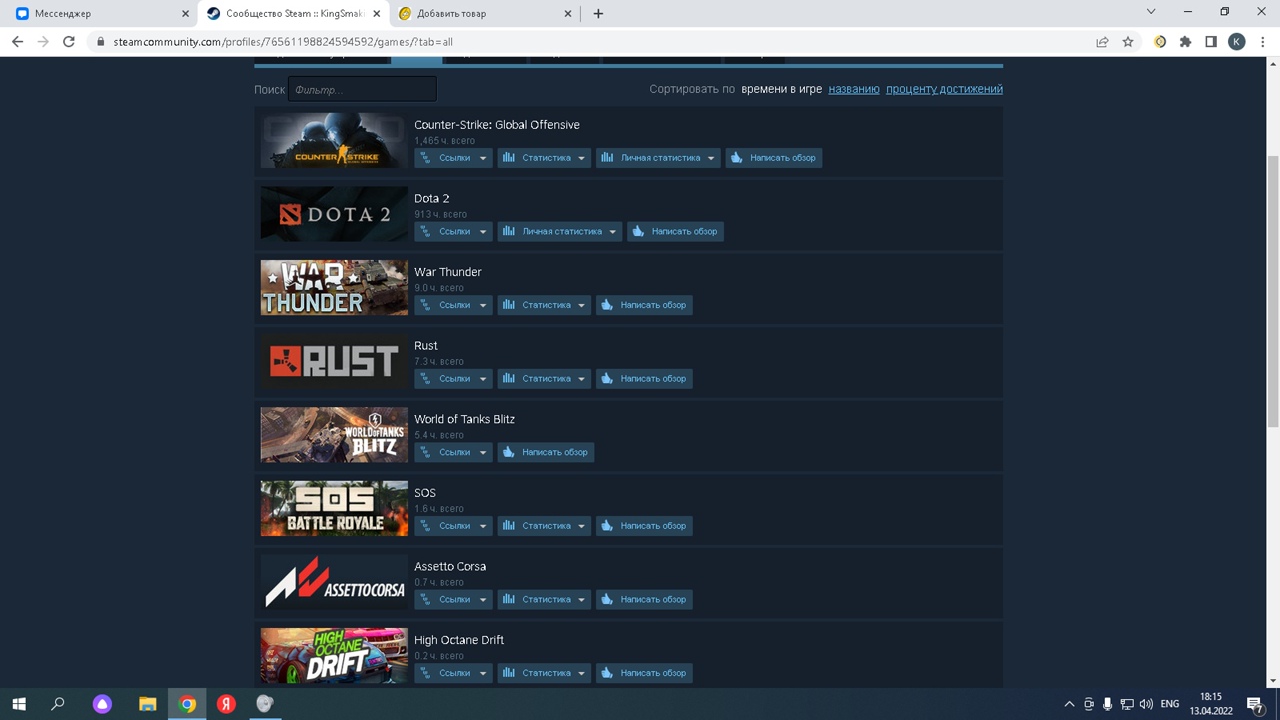Toggle browser side panel icon

[x=1211, y=42]
